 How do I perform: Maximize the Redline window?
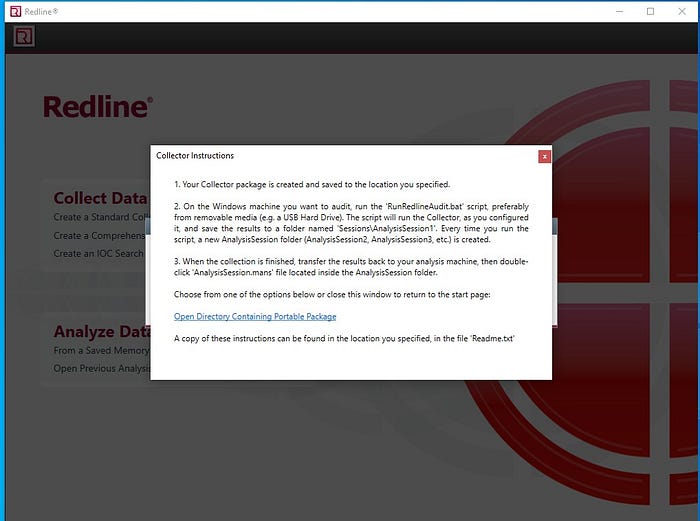650,12
